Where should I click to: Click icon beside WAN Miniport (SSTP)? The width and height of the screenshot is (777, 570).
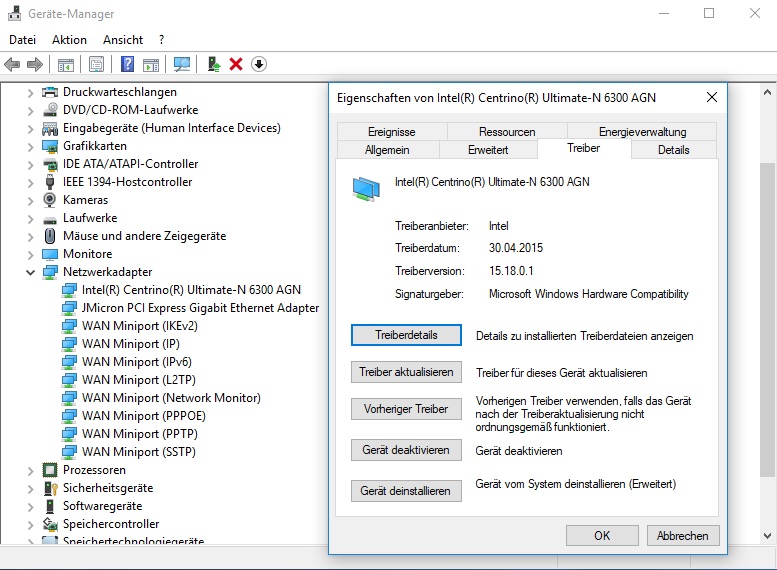pyautogui.click(x=69, y=452)
